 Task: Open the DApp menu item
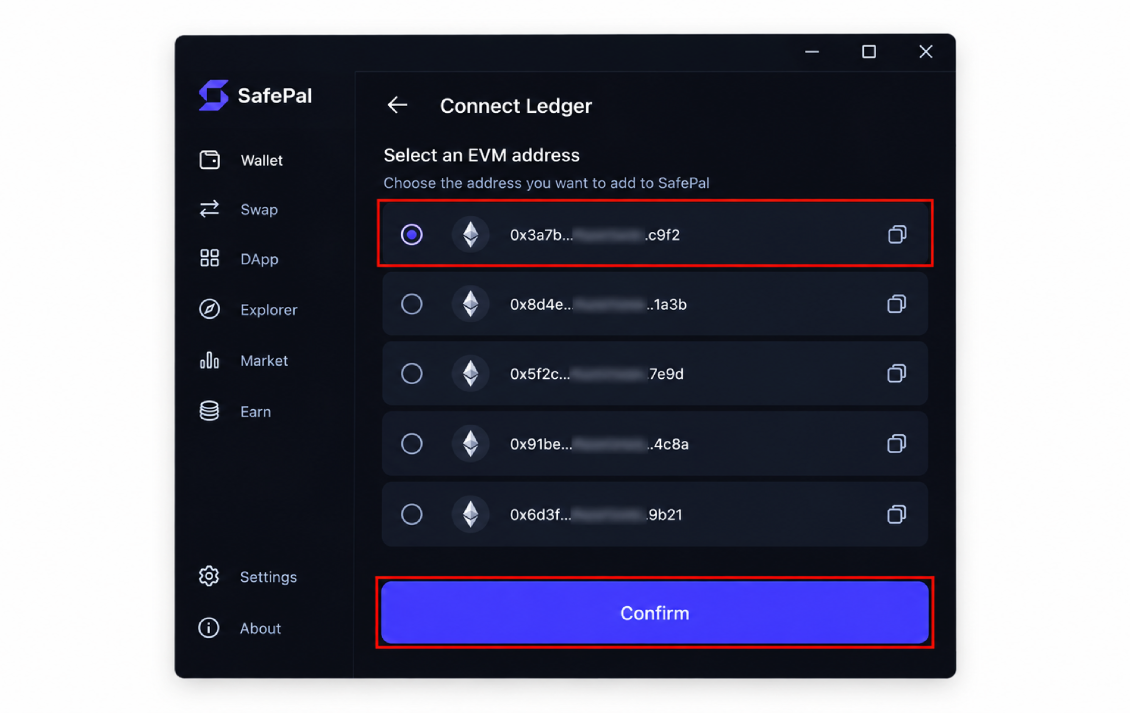click(259, 259)
